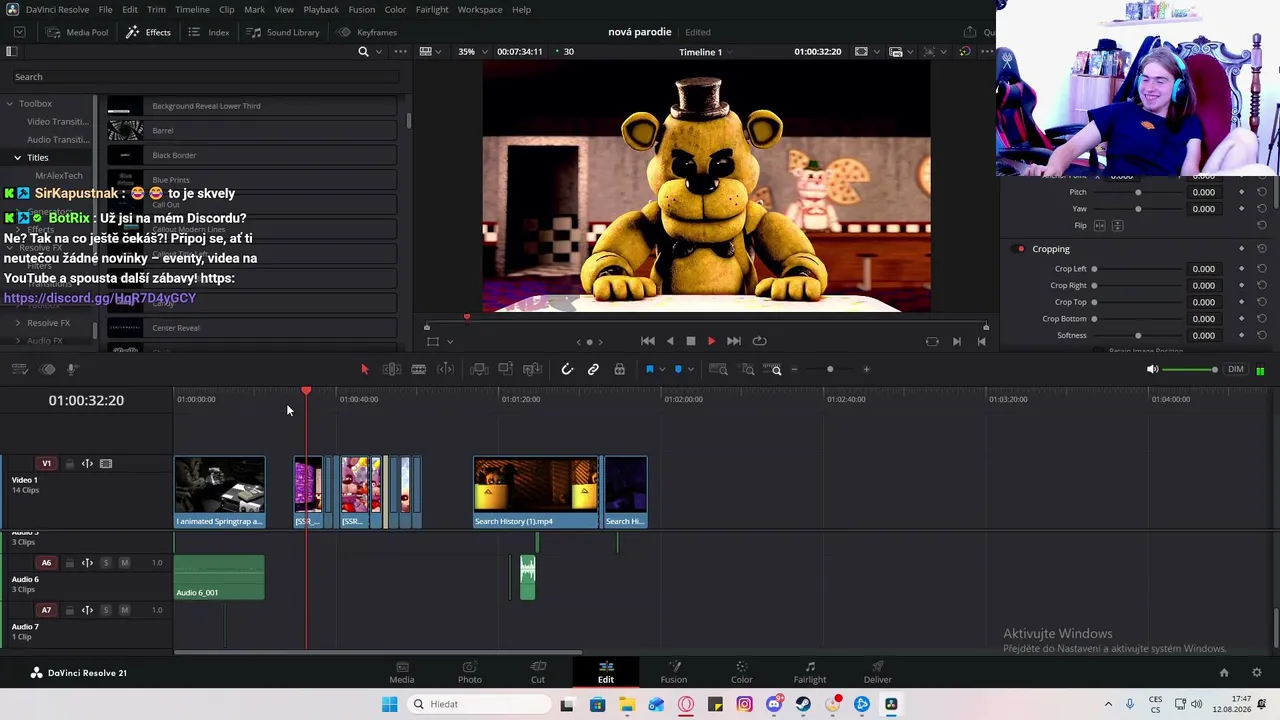Mute the Audio 7 track
Viewport: 1280px width, 720px height.
click(x=124, y=610)
